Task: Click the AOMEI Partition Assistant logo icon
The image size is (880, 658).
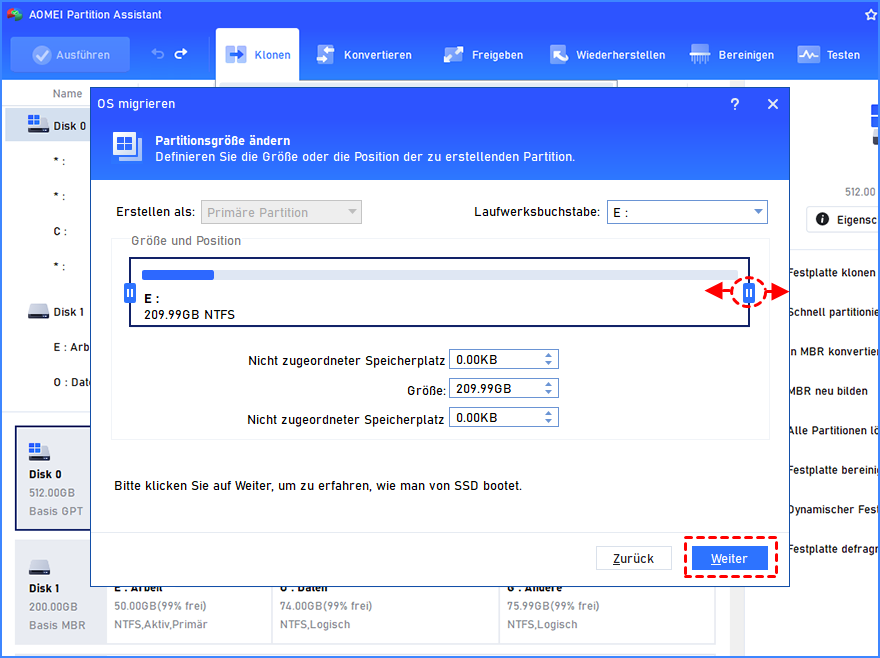Action: (14, 15)
